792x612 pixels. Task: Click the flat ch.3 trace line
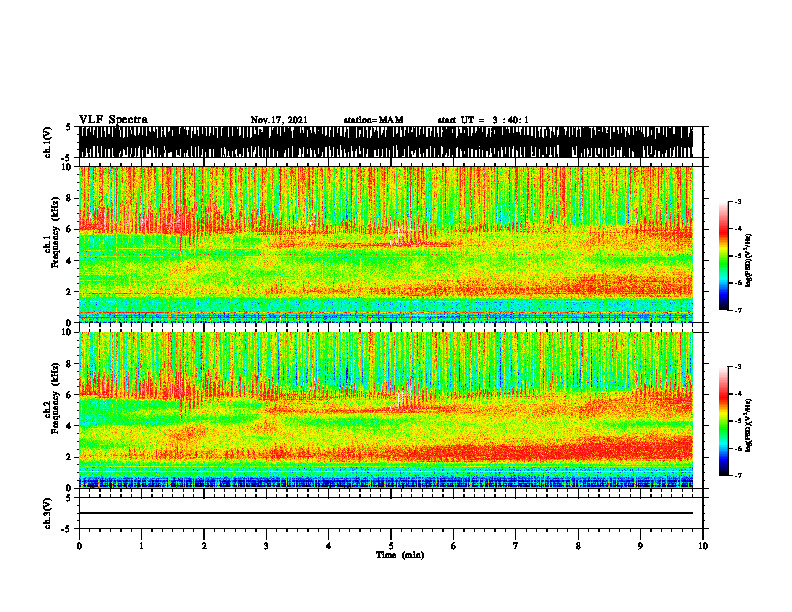[385, 513]
